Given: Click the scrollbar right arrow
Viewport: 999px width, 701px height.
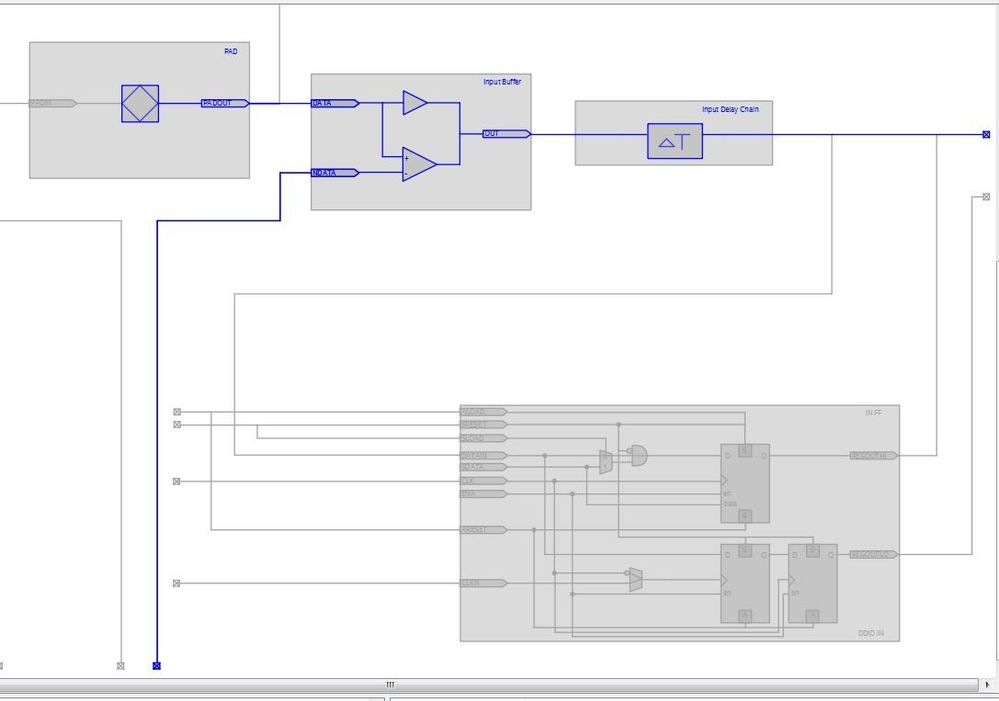Looking at the screenshot, I should pos(988,685).
